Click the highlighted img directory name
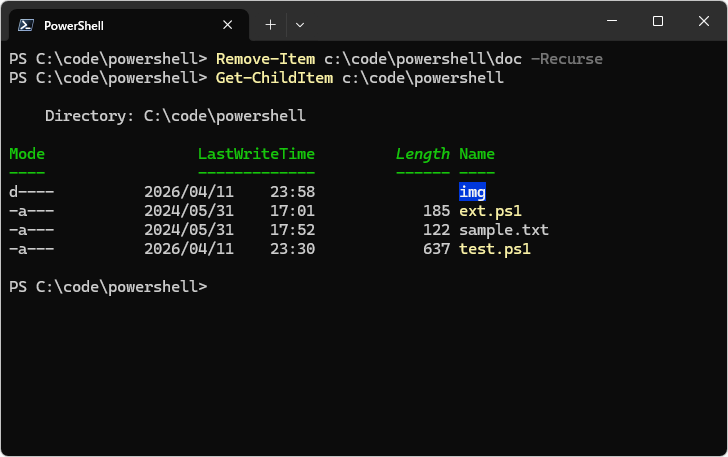The image size is (728, 457). tap(472, 192)
